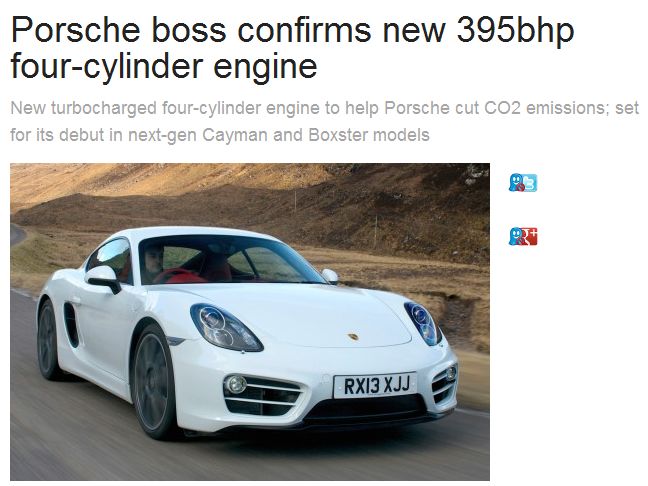Click the car's left headlight in photo
Screen dimensions: 648x486
[225, 327]
